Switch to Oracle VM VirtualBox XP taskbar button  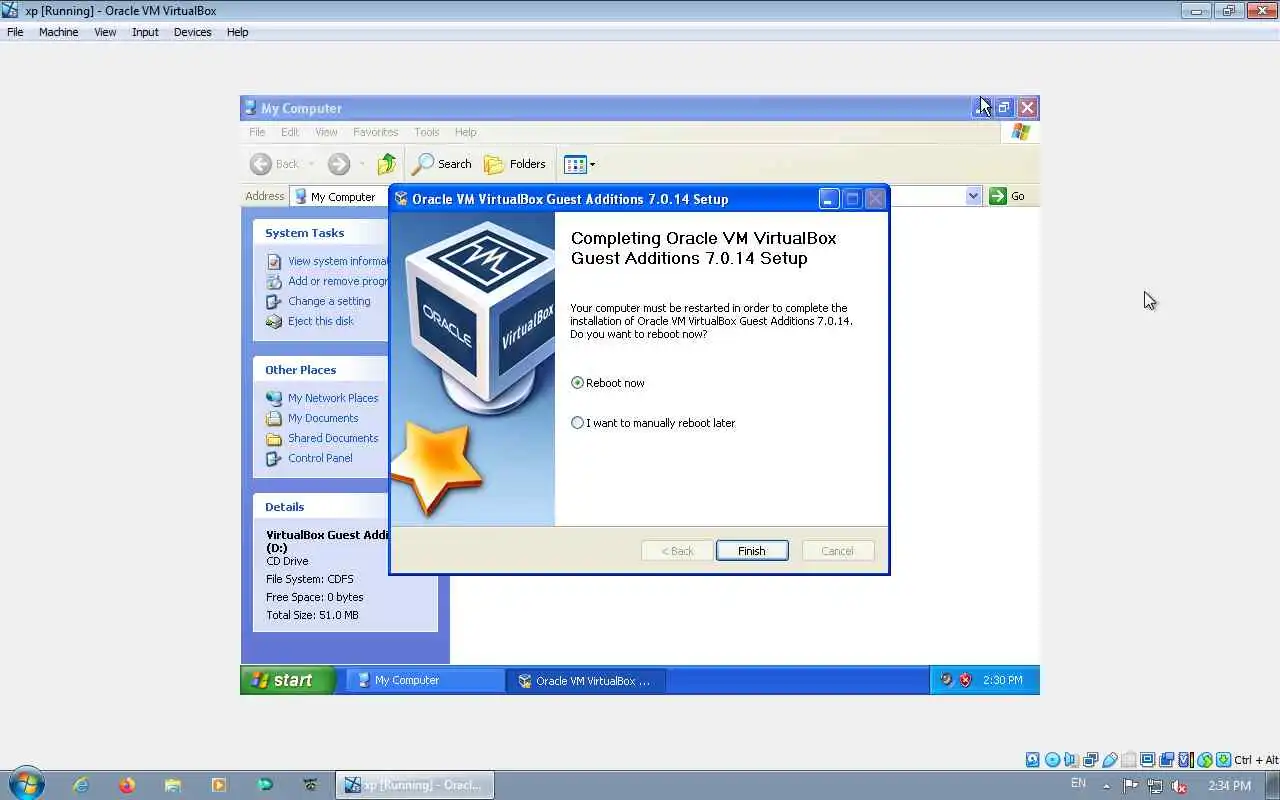tap(585, 680)
